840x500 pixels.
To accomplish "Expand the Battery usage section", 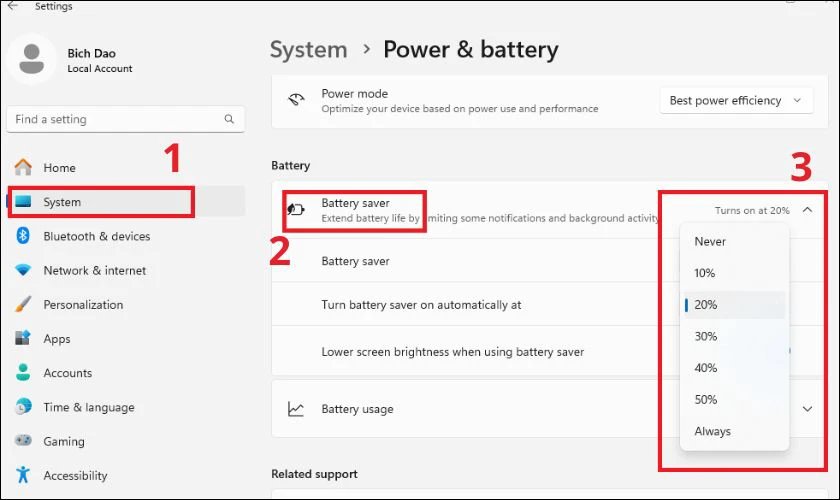I will point(808,409).
